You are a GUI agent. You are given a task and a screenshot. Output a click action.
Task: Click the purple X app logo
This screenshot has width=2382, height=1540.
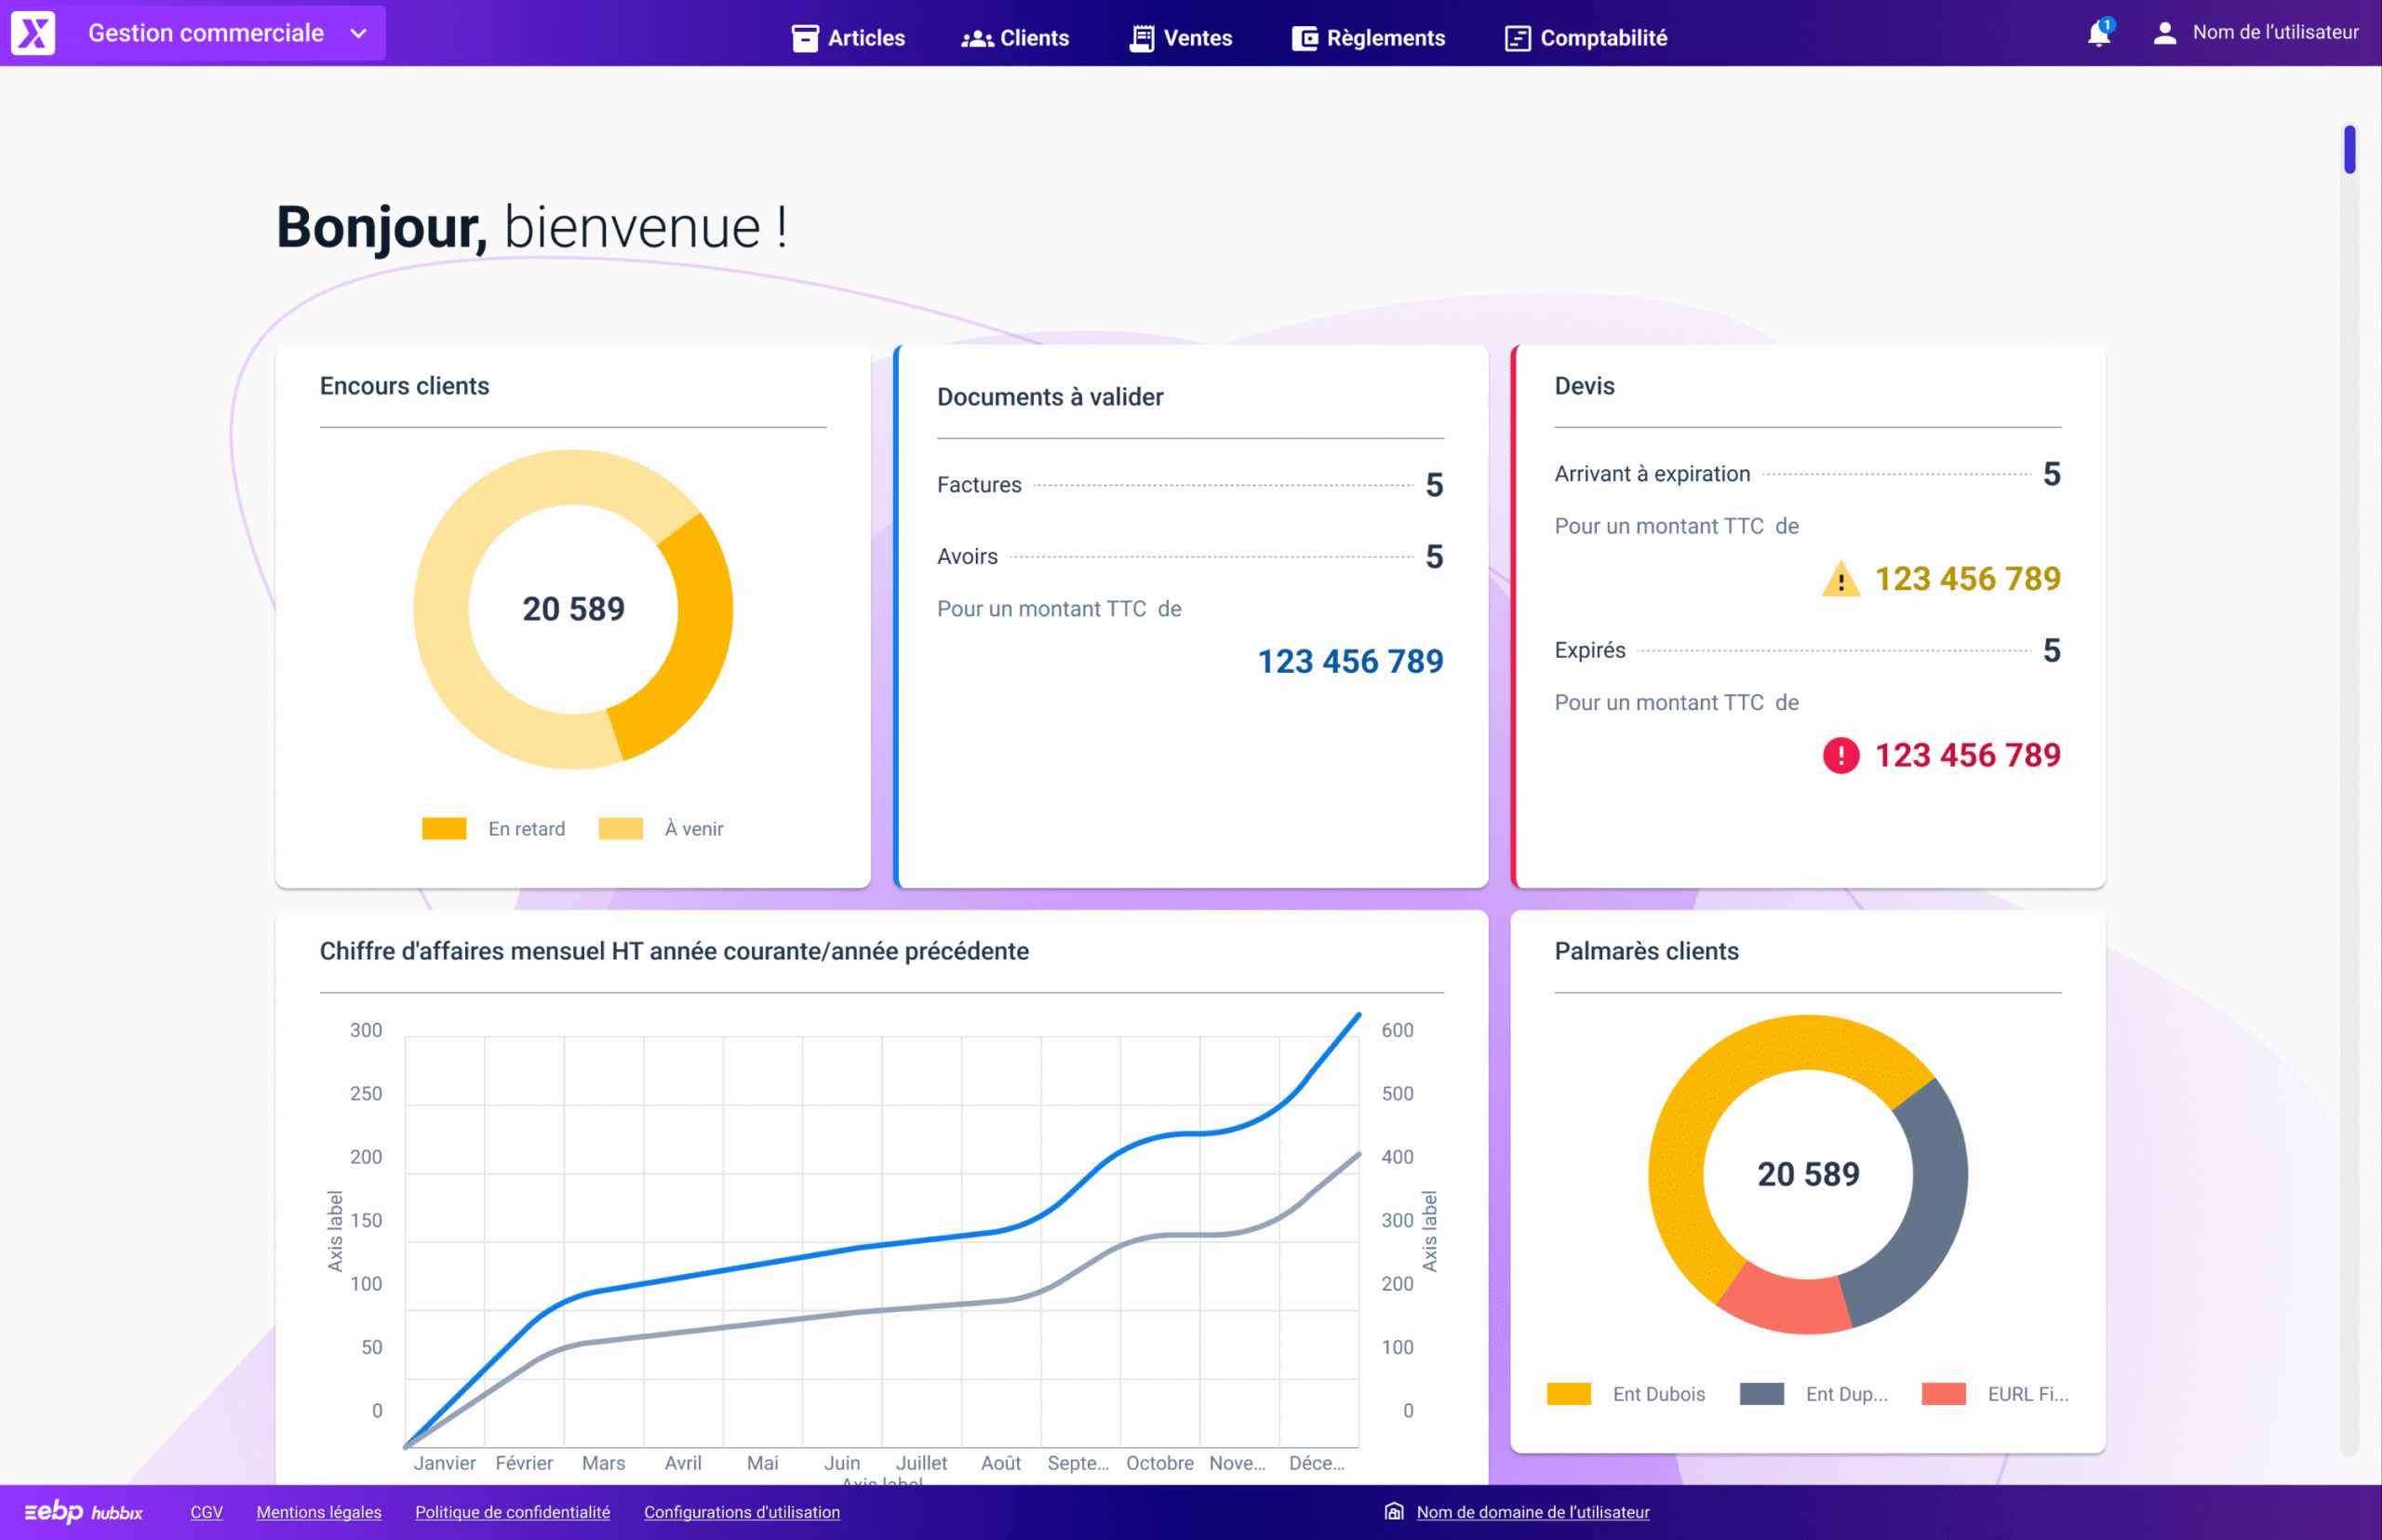[33, 33]
